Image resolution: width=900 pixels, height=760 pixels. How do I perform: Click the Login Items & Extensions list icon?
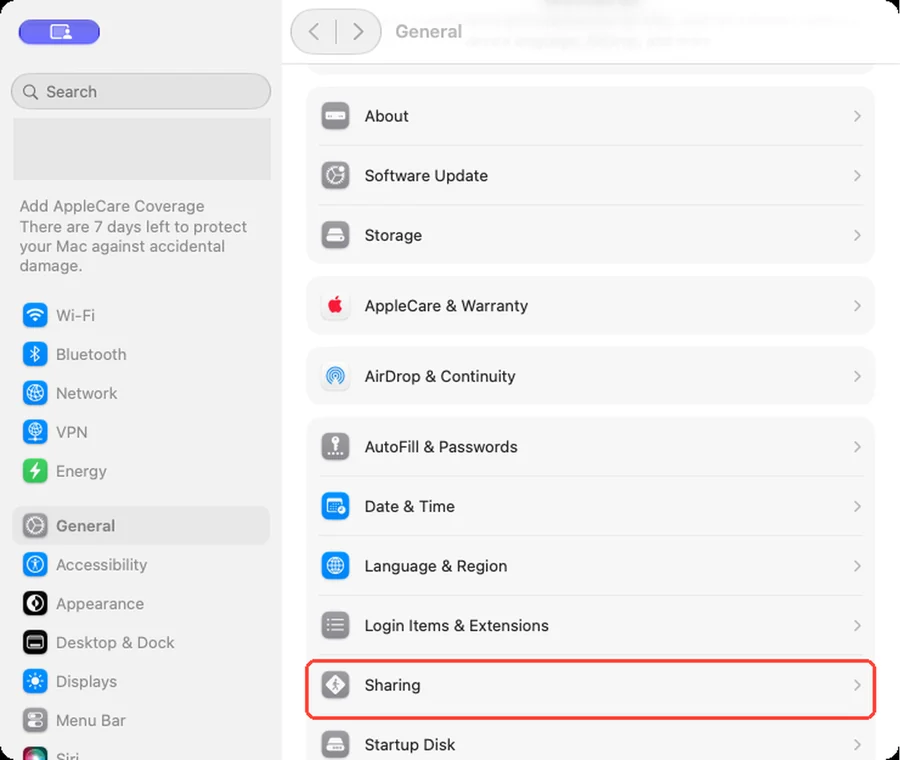[x=335, y=625]
